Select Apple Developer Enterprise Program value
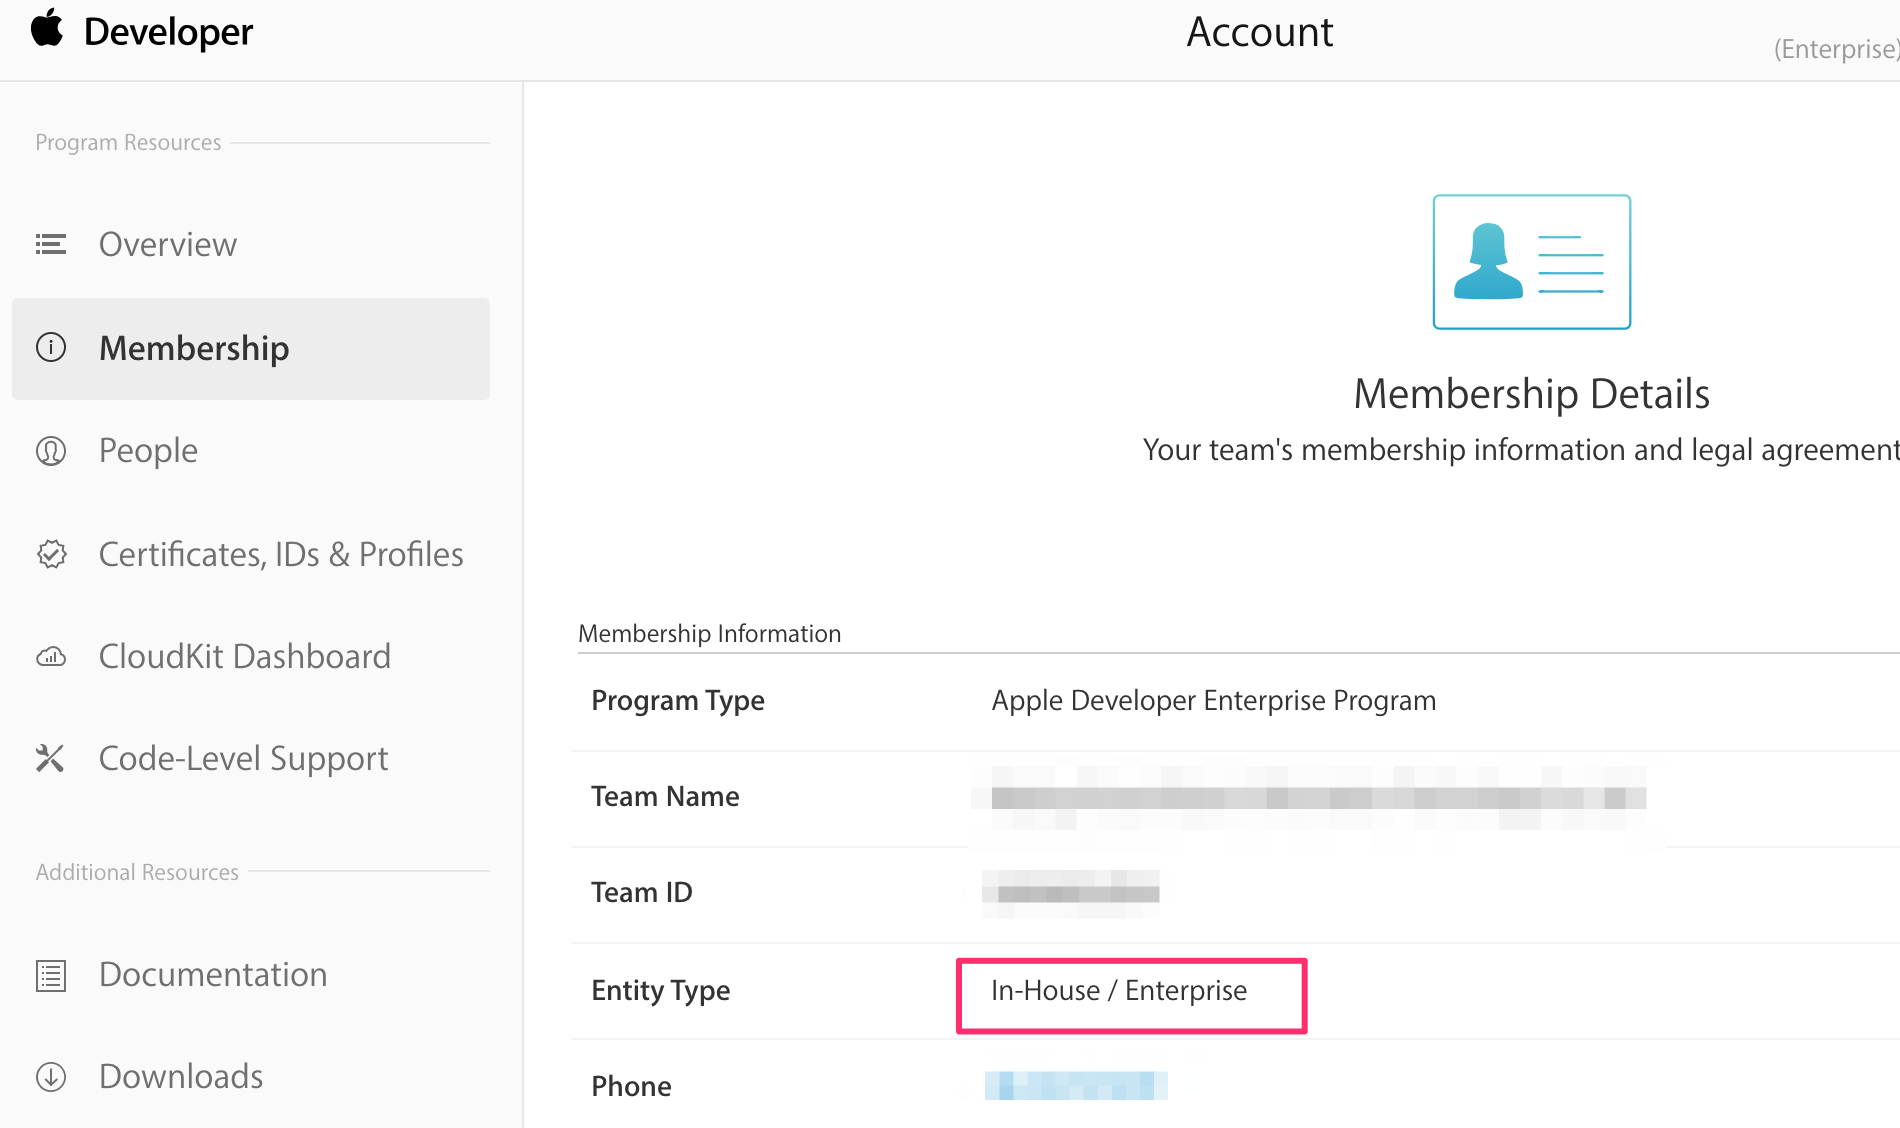The image size is (1900, 1128). tap(1214, 701)
